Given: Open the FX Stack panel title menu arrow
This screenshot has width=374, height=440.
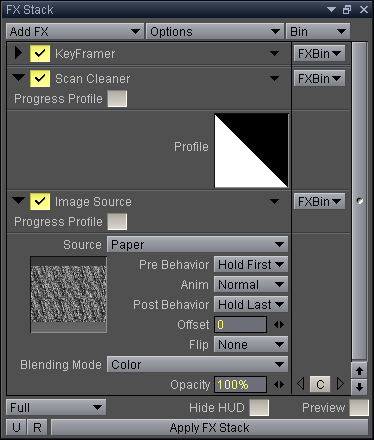Looking at the screenshot, I should tap(331, 10).
